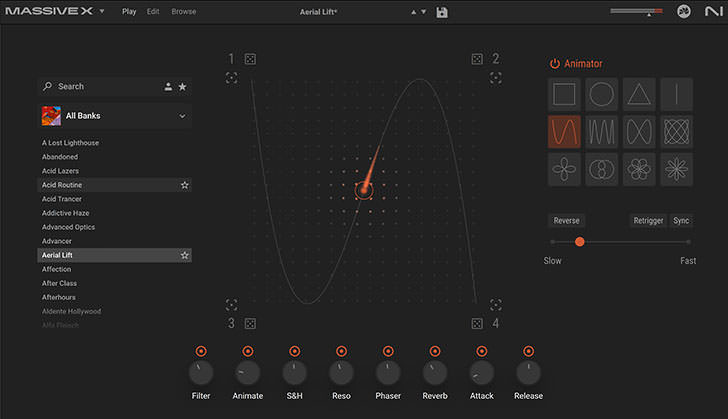Save the preset with the floppy disk icon

443,12
